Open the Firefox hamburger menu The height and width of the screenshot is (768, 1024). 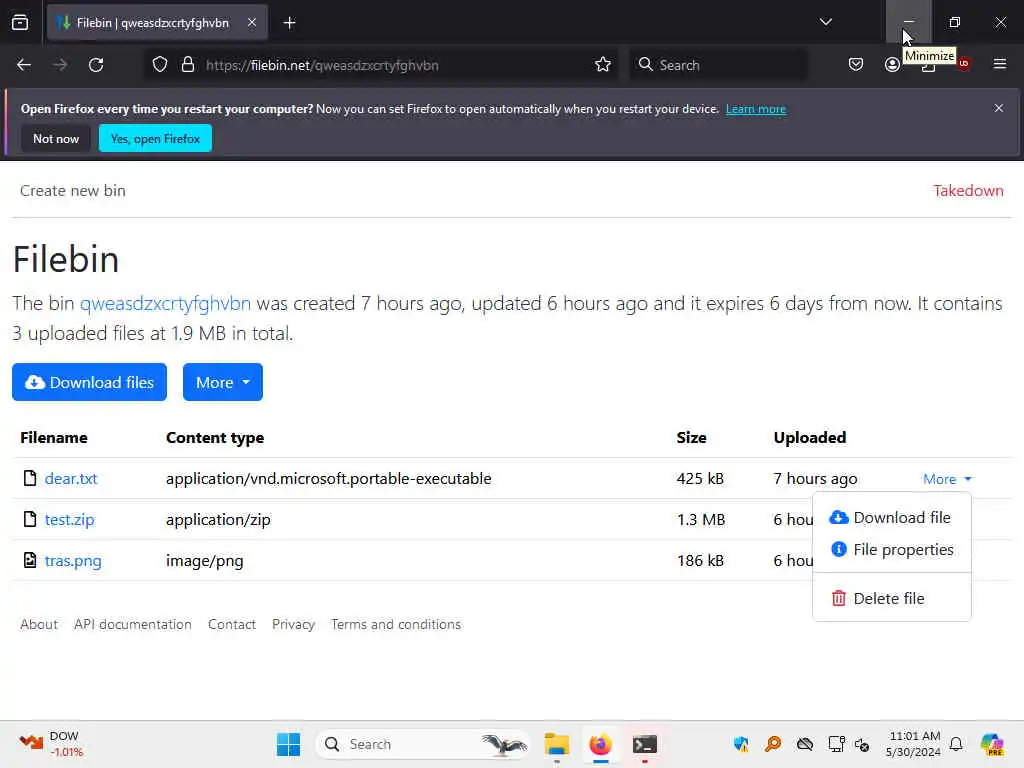1000,64
